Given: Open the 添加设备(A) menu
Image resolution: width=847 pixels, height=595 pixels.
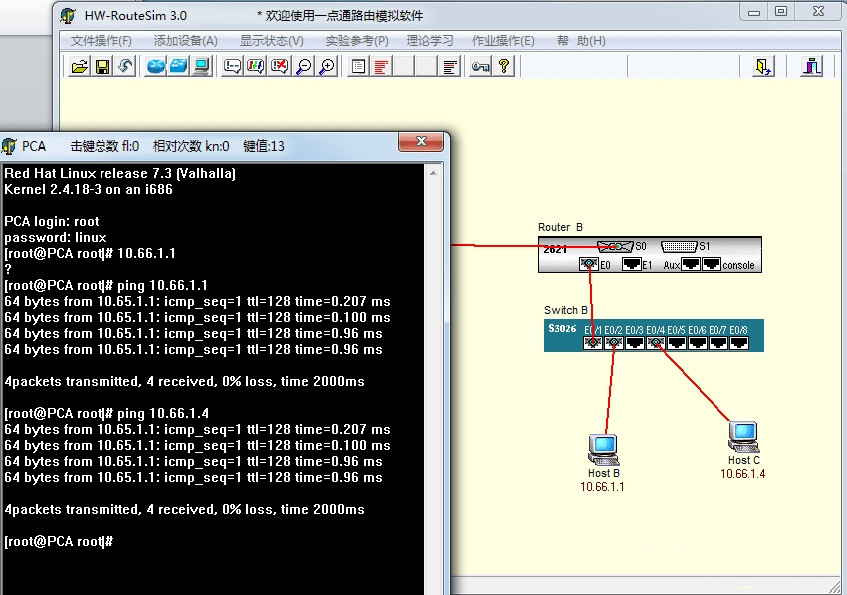Looking at the screenshot, I should coord(185,41).
